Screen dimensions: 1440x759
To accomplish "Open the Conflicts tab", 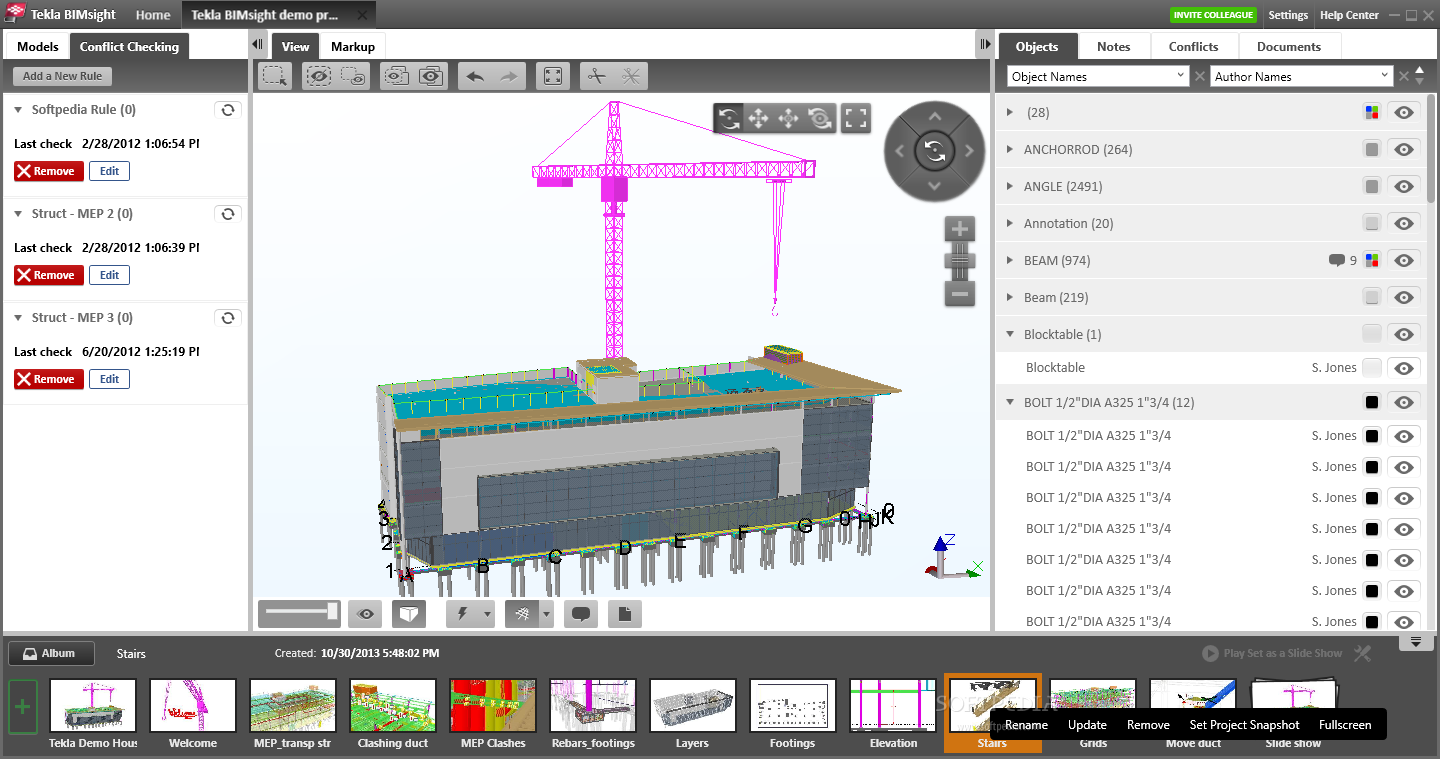I will tap(1194, 47).
